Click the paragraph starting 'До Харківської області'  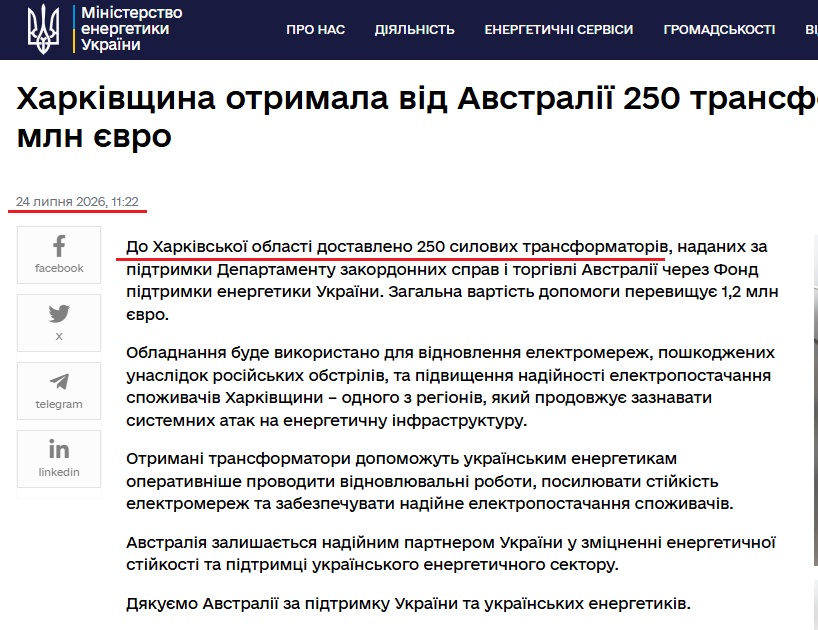tap(452, 281)
